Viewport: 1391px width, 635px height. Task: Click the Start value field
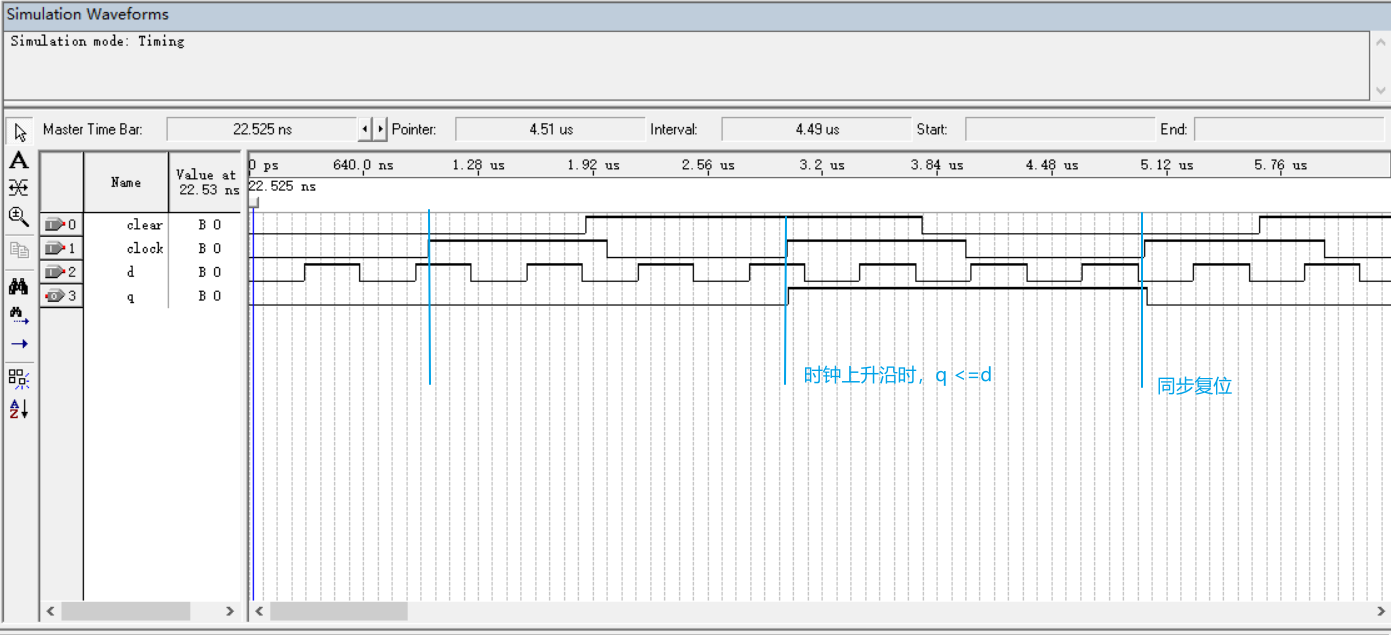[x=1060, y=129]
